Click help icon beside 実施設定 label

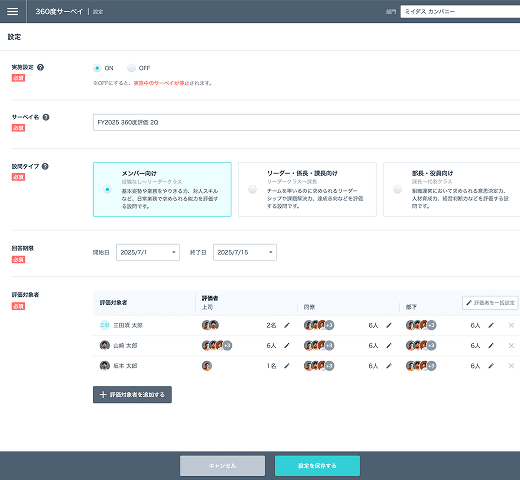[40, 67]
